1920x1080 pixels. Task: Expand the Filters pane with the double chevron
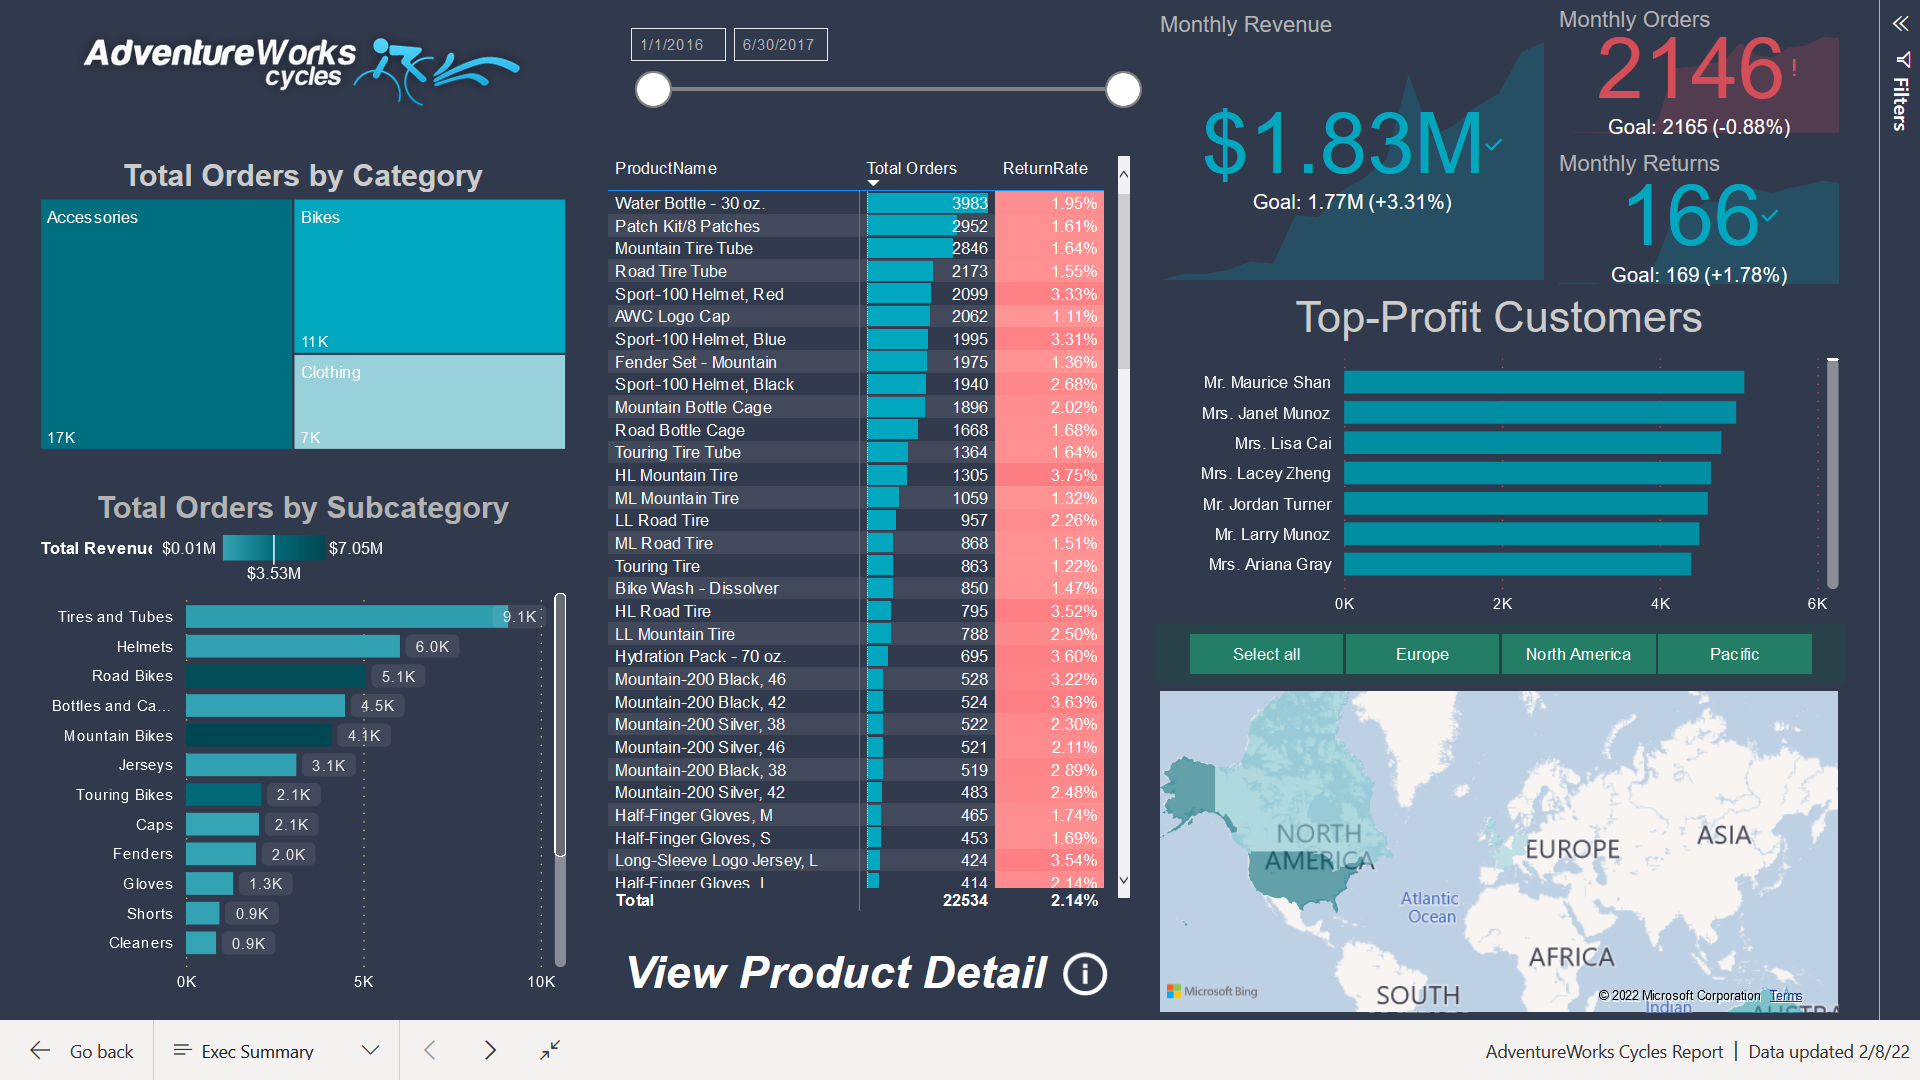pos(1899,25)
